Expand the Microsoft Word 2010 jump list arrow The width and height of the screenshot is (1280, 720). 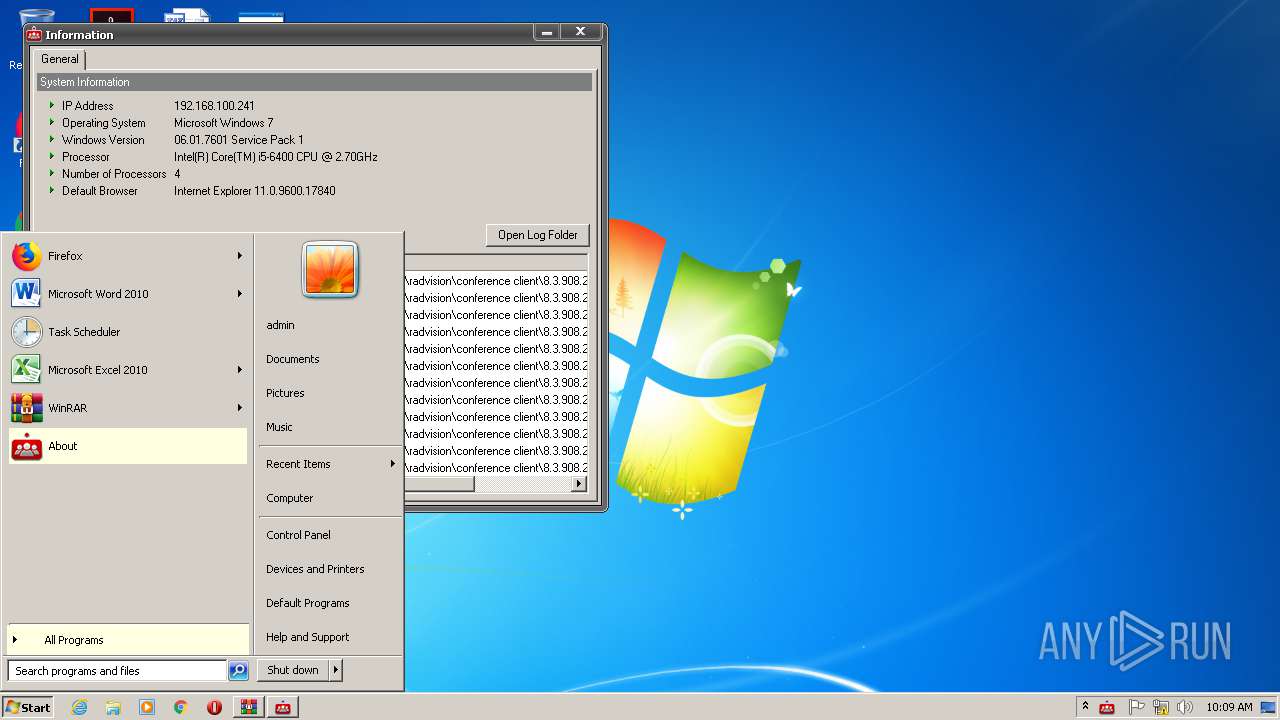(x=240, y=294)
